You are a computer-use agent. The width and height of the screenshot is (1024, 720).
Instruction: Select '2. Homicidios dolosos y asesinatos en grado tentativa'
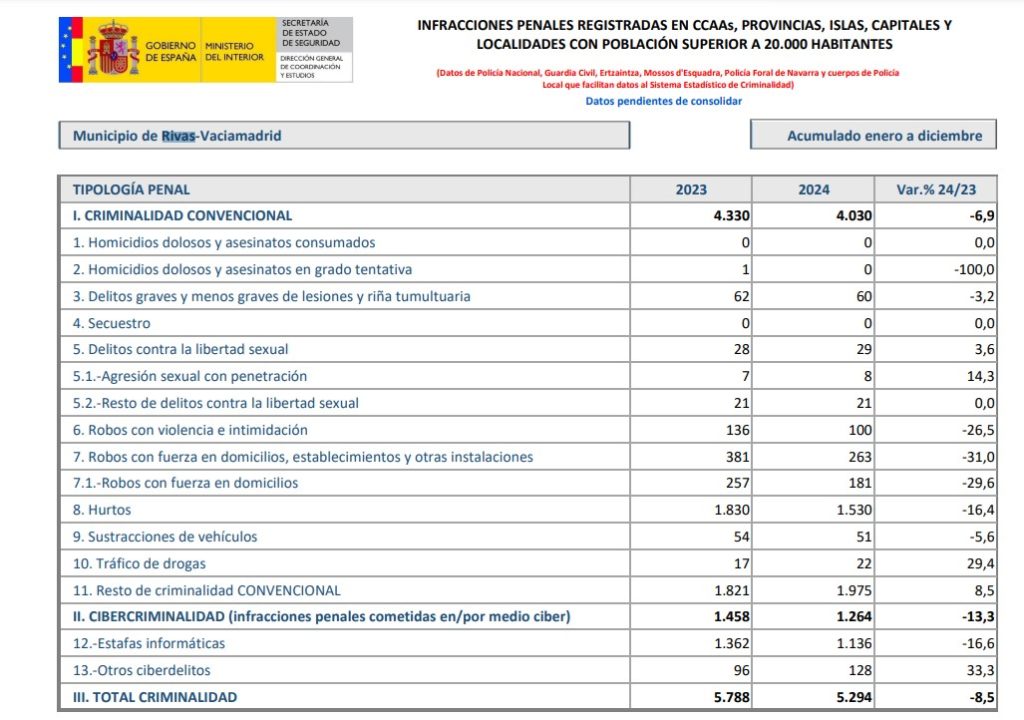[242, 269]
